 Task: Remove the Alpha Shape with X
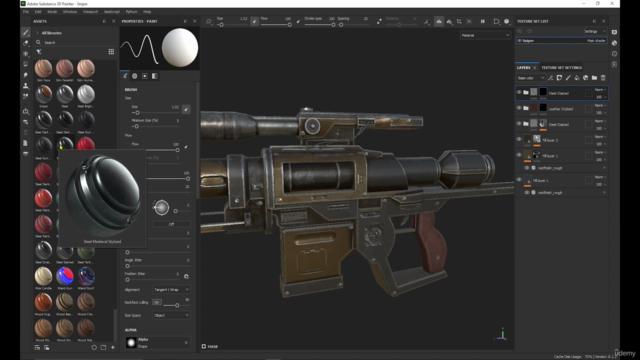[186, 343]
